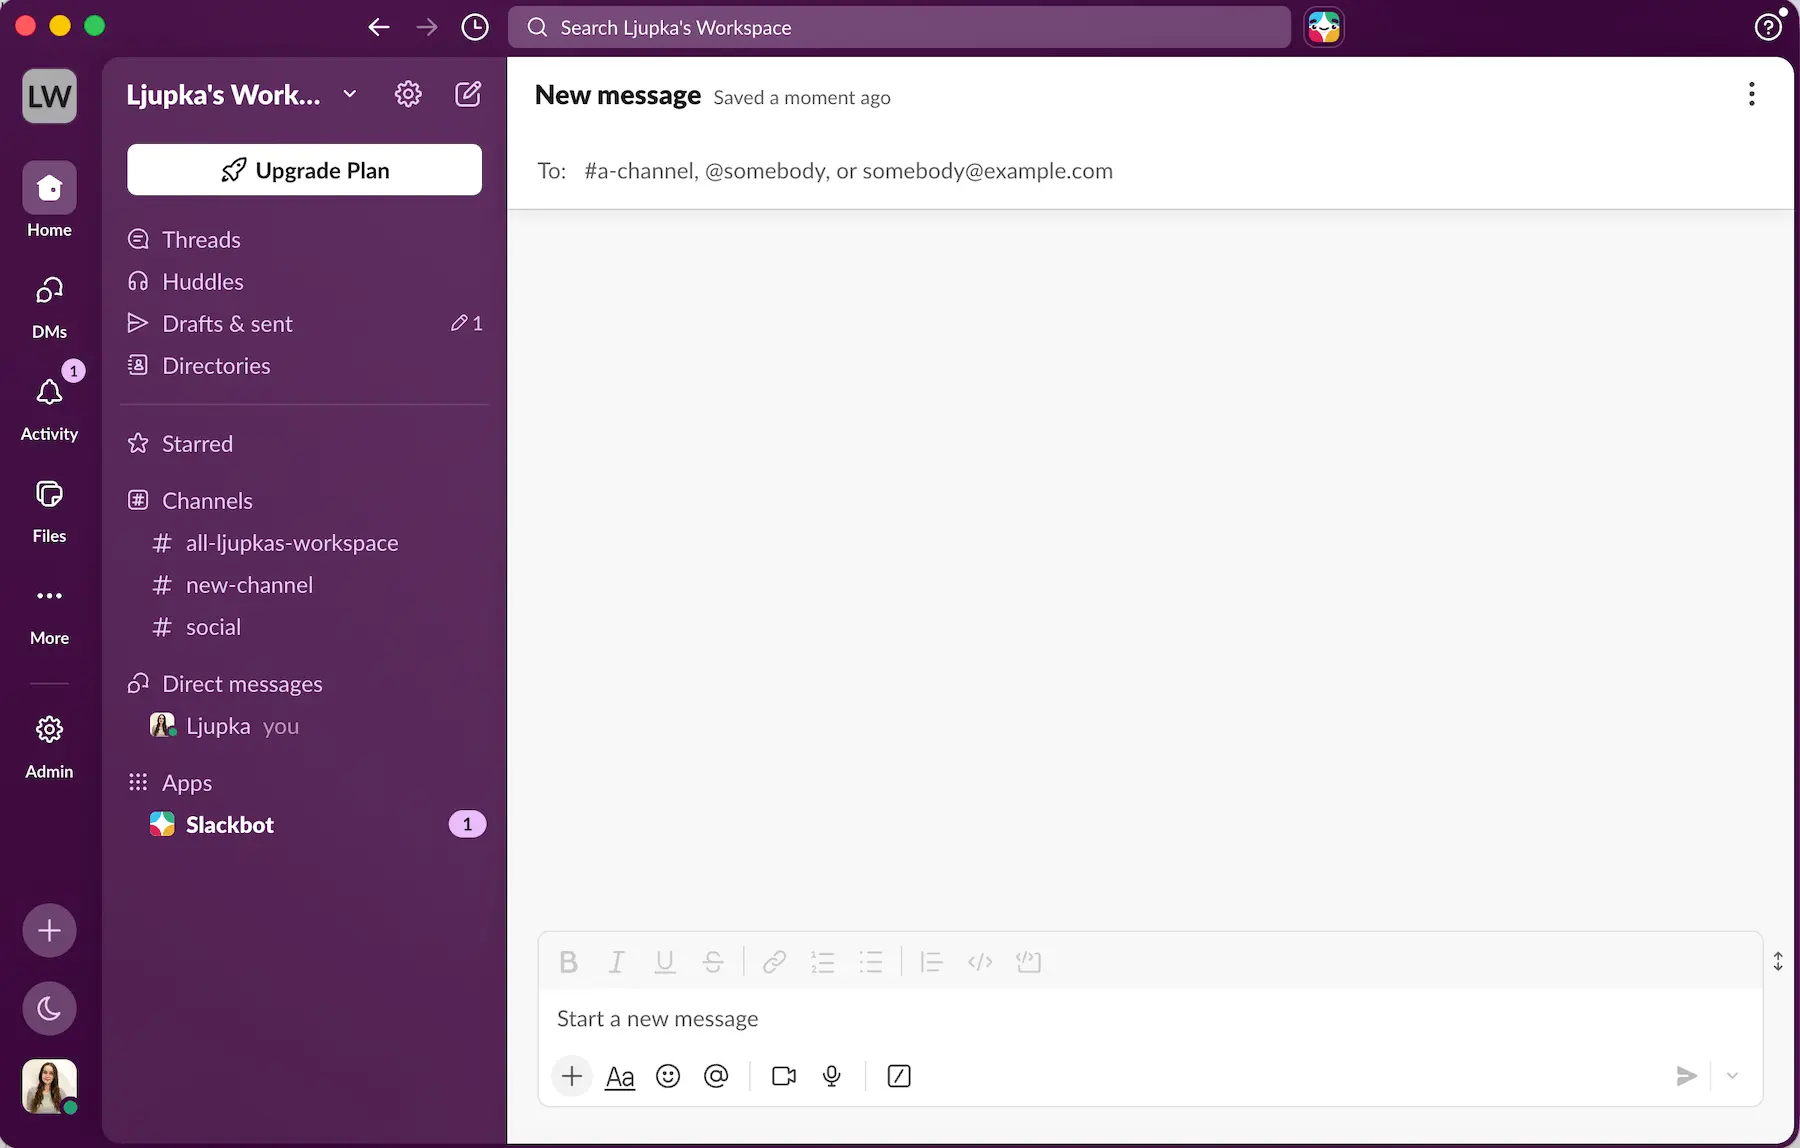Image resolution: width=1800 pixels, height=1148 pixels.
Task: Apply Italic formatting
Action: pyautogui.click(x=617, y=962)
